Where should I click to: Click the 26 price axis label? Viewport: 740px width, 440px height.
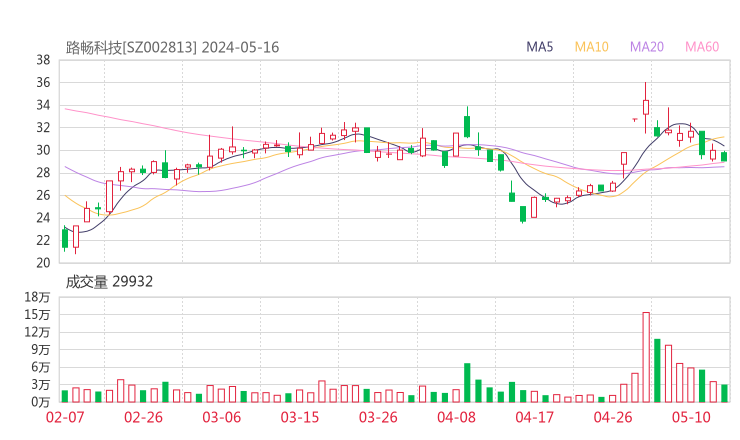(x=43, y=195)
